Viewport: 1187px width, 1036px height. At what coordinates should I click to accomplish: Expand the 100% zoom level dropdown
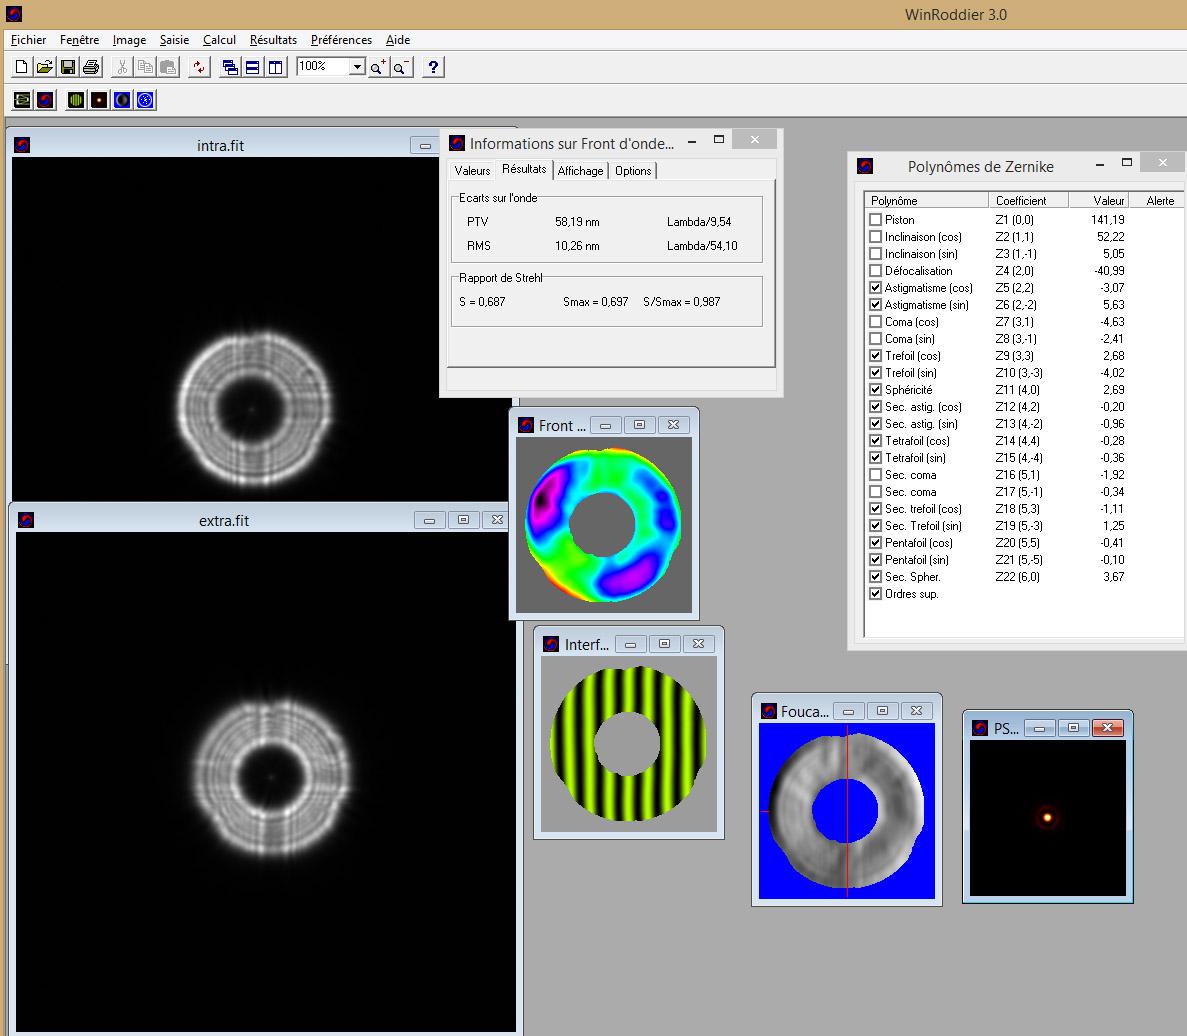coord(357,66)
